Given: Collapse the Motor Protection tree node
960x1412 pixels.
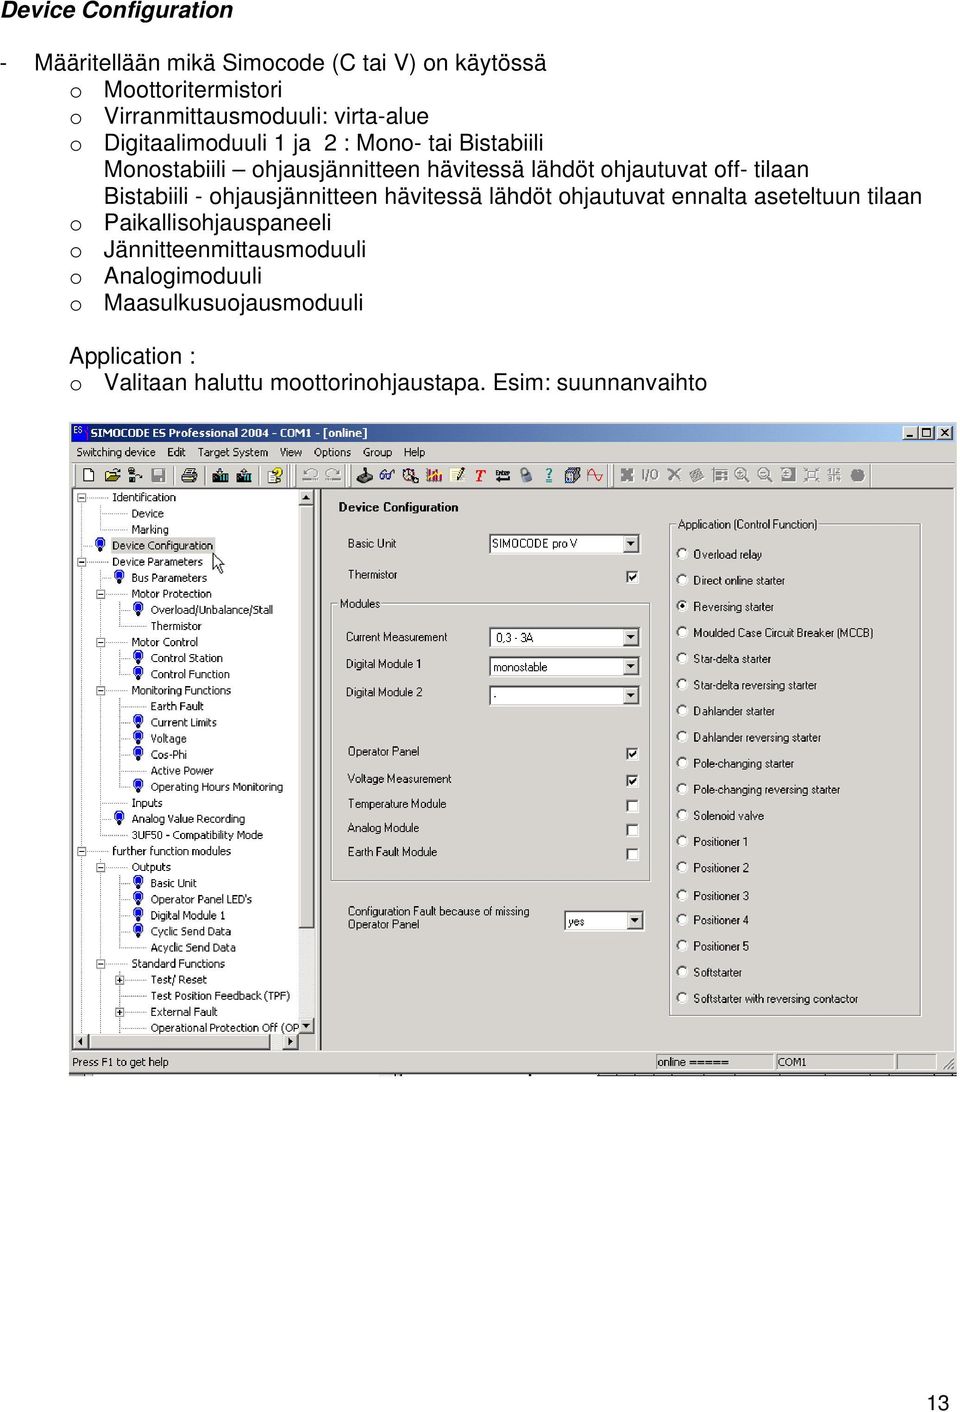Looking at the screenshot, I should (x=100, y=593).
